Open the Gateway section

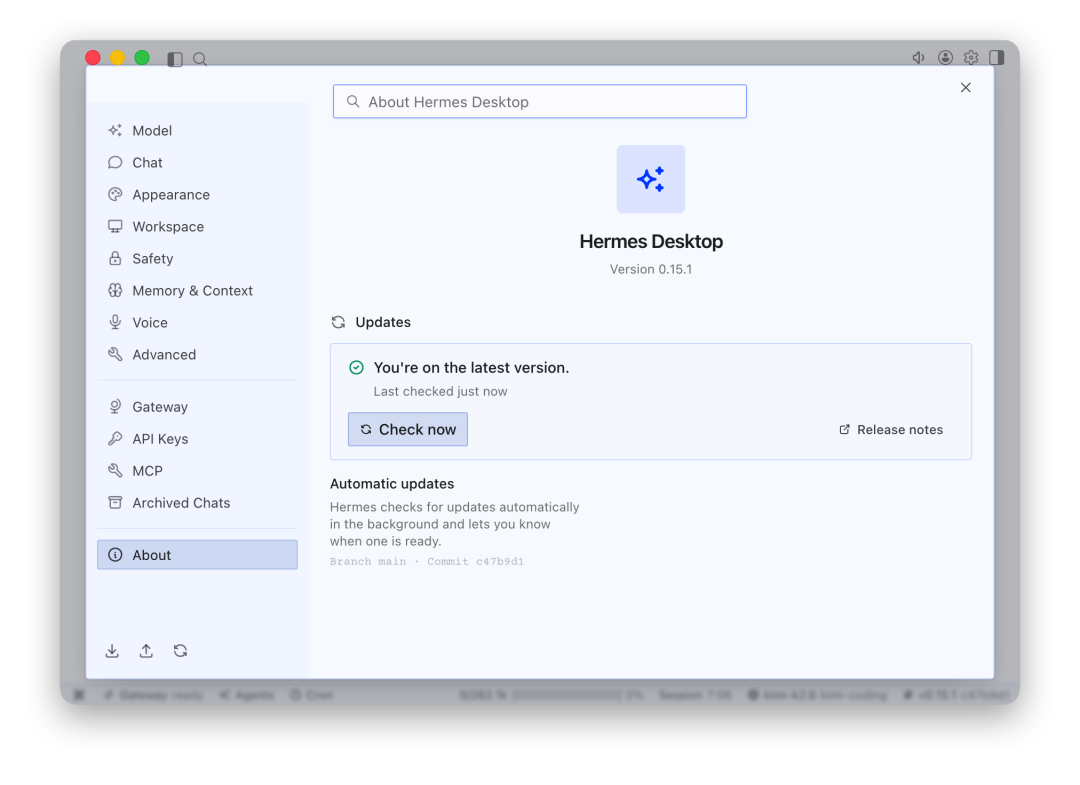[x=198, y=407]
